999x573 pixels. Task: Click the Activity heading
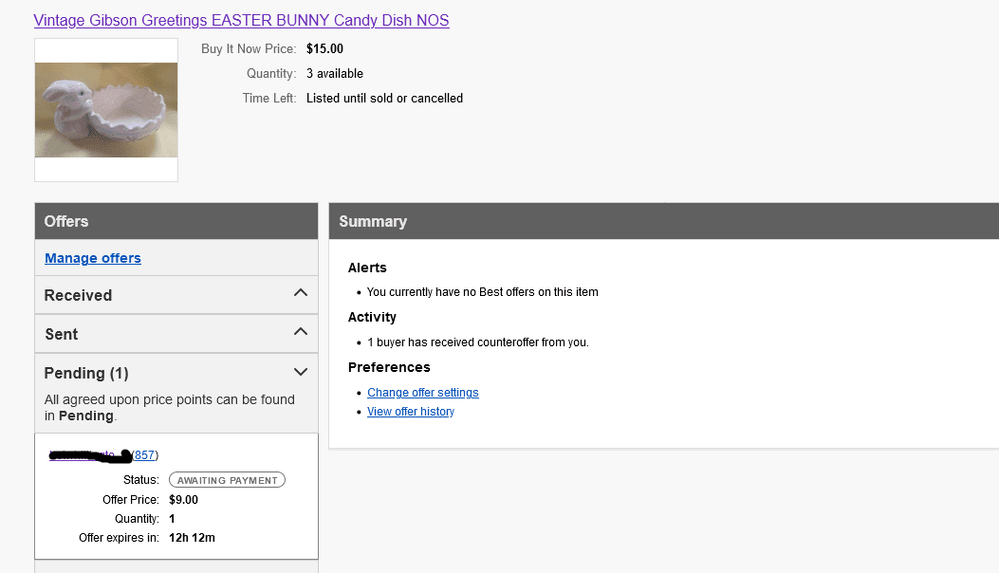tap(372, 317)
